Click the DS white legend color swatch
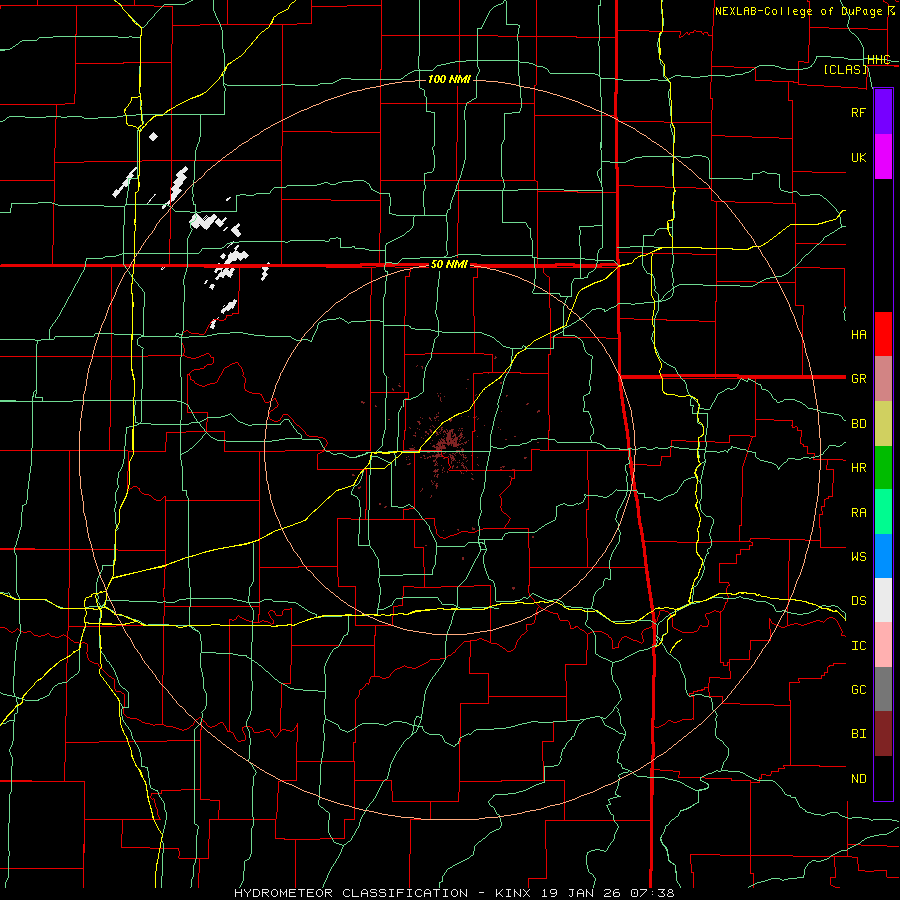This screenshot has width=900, height=900. [x=883, y=600]
